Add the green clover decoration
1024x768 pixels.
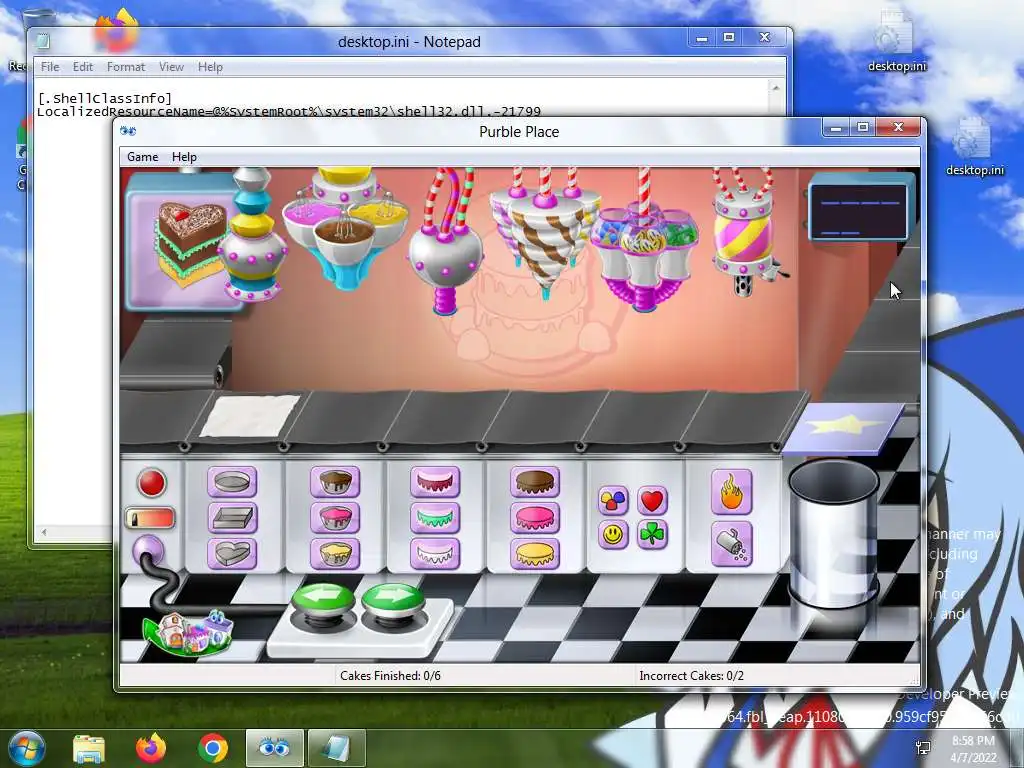pos(652,535)
